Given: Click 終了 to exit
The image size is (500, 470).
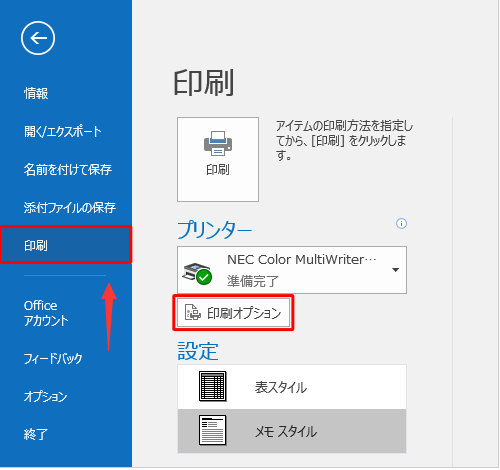Looking at the screenshot, I should 36,434.
